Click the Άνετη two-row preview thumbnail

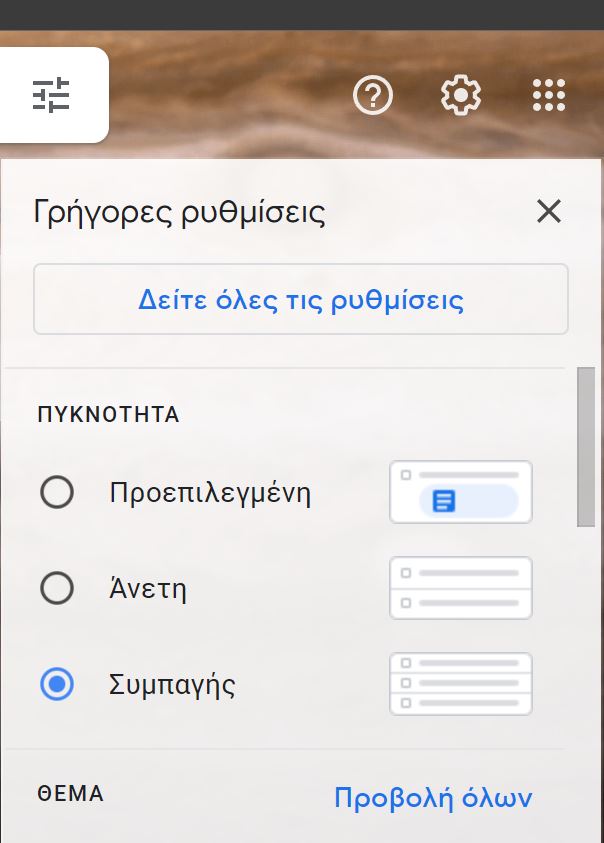[461, 588]
